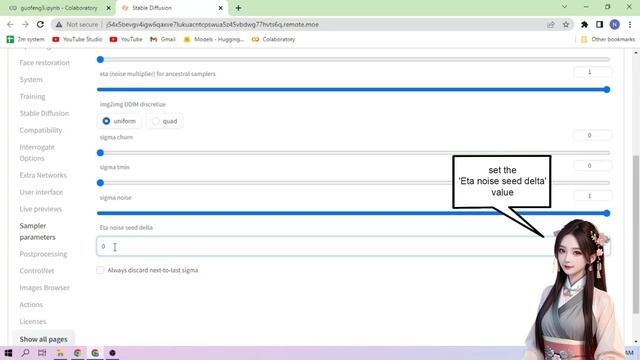Viewport: 640px width, 360px height.
Task: Open the Not secure site warning icon
Action: click(x=59, y=24)
